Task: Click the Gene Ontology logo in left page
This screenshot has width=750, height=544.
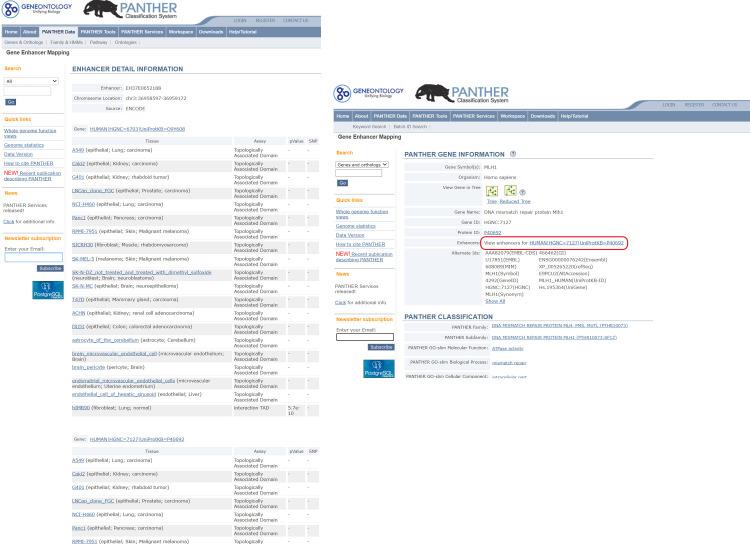Action: (x=34, y=10)
